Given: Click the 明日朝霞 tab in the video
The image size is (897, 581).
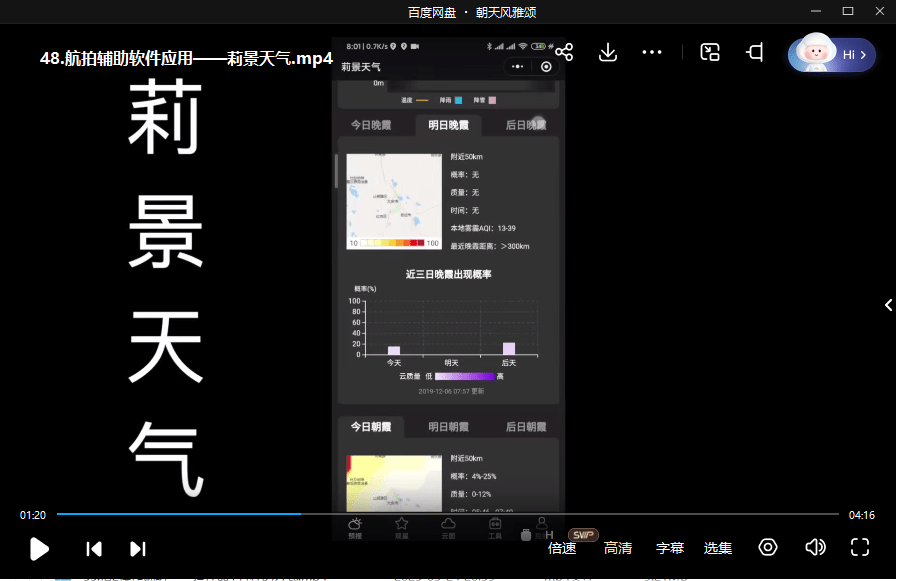Looking at the screenshot, I should (x=448, y=427).
